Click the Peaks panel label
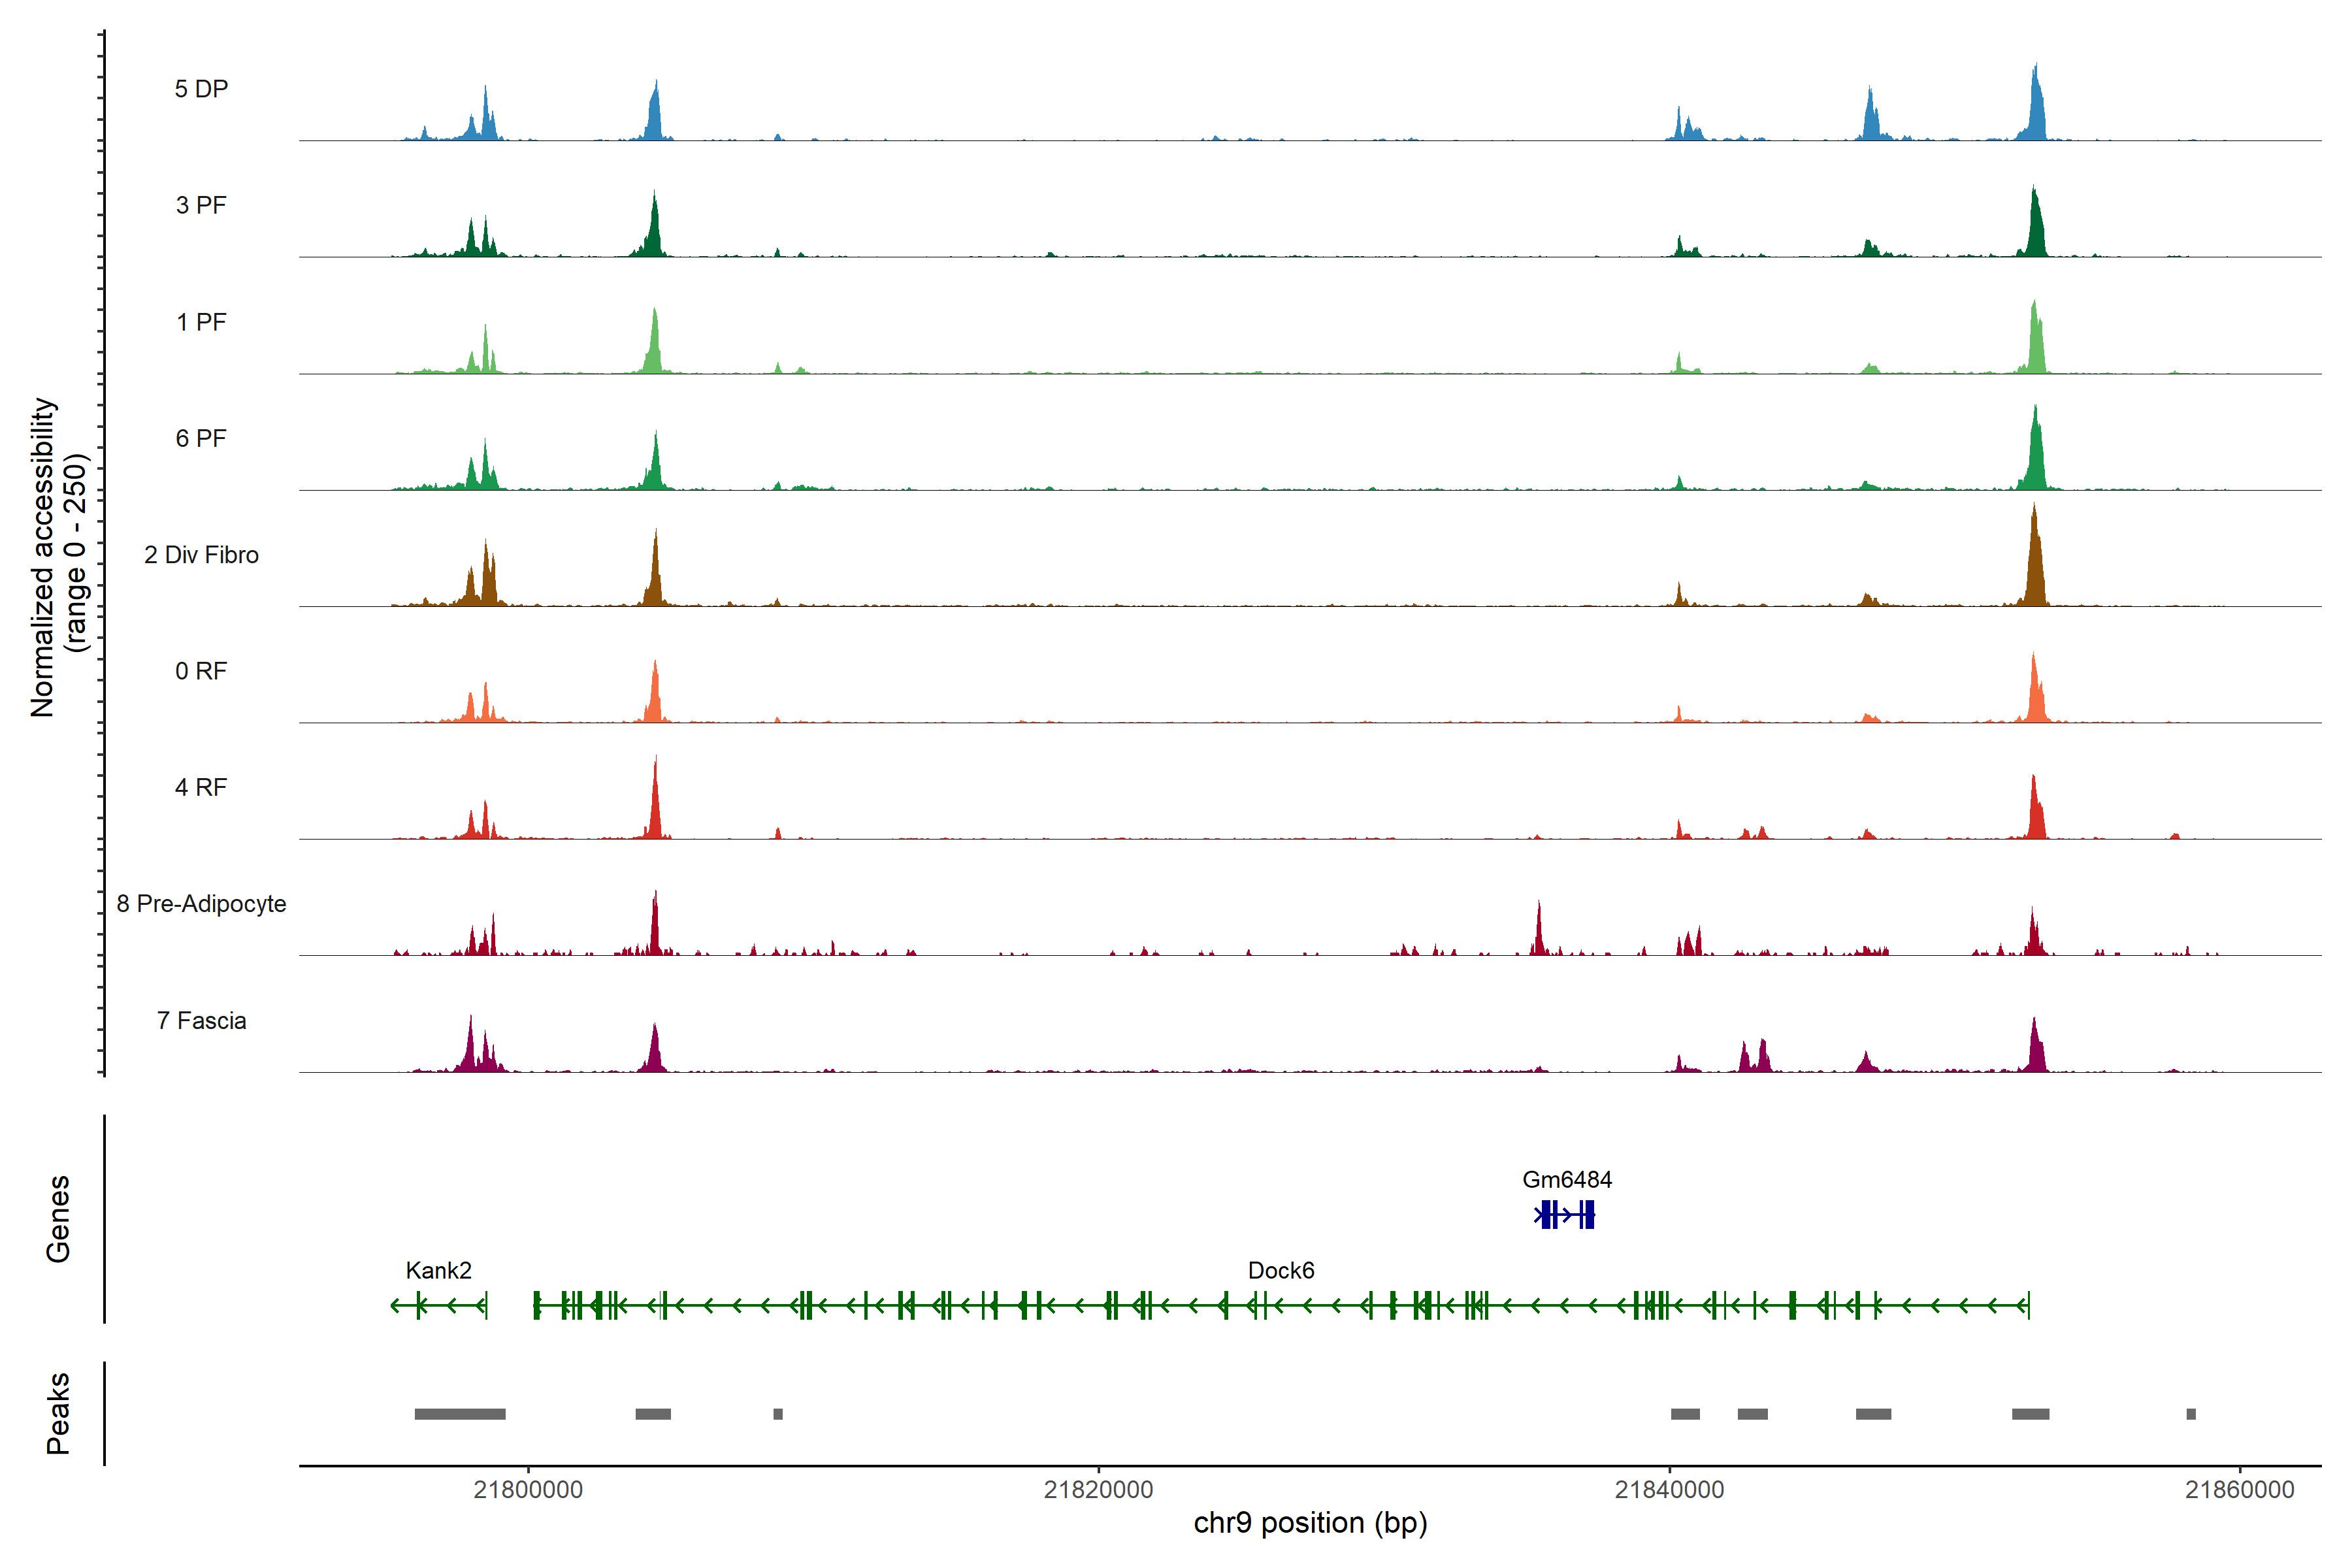 (58, 1413)
